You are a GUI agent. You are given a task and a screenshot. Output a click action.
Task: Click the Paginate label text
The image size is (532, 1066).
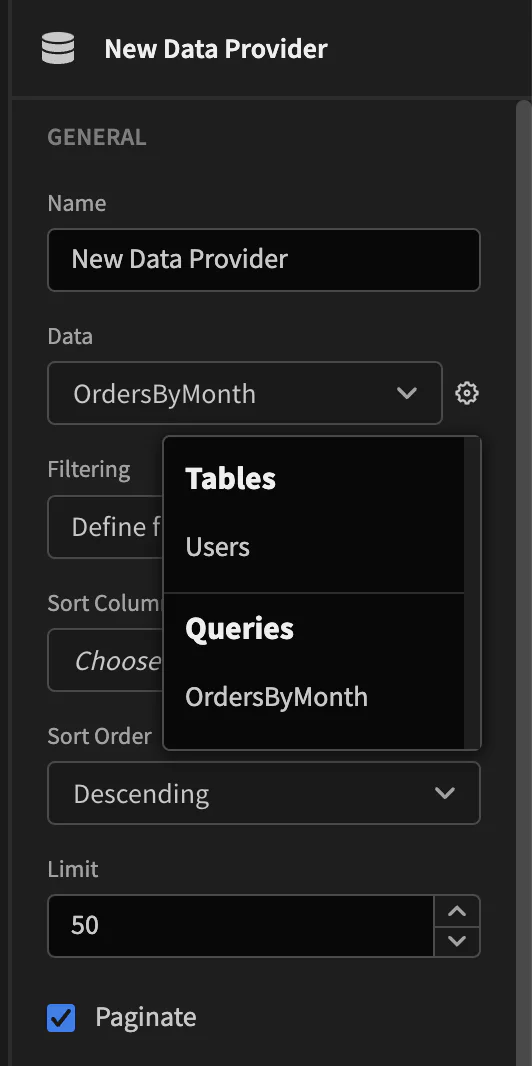145,1018
